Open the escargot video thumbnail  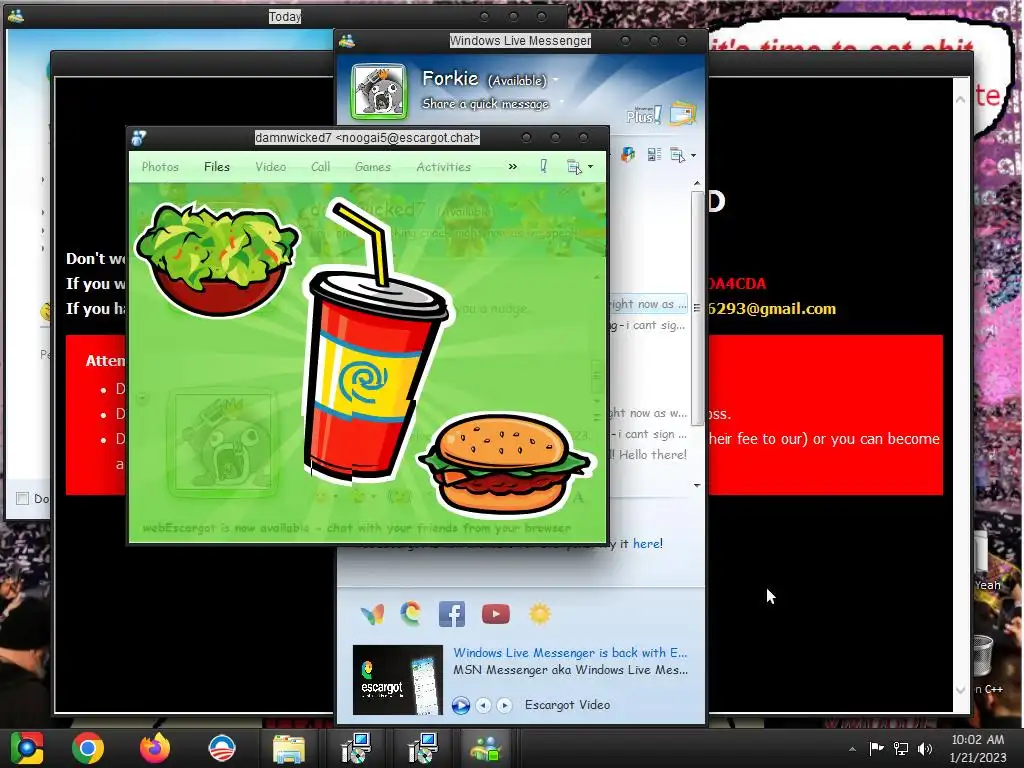point(398,680)
